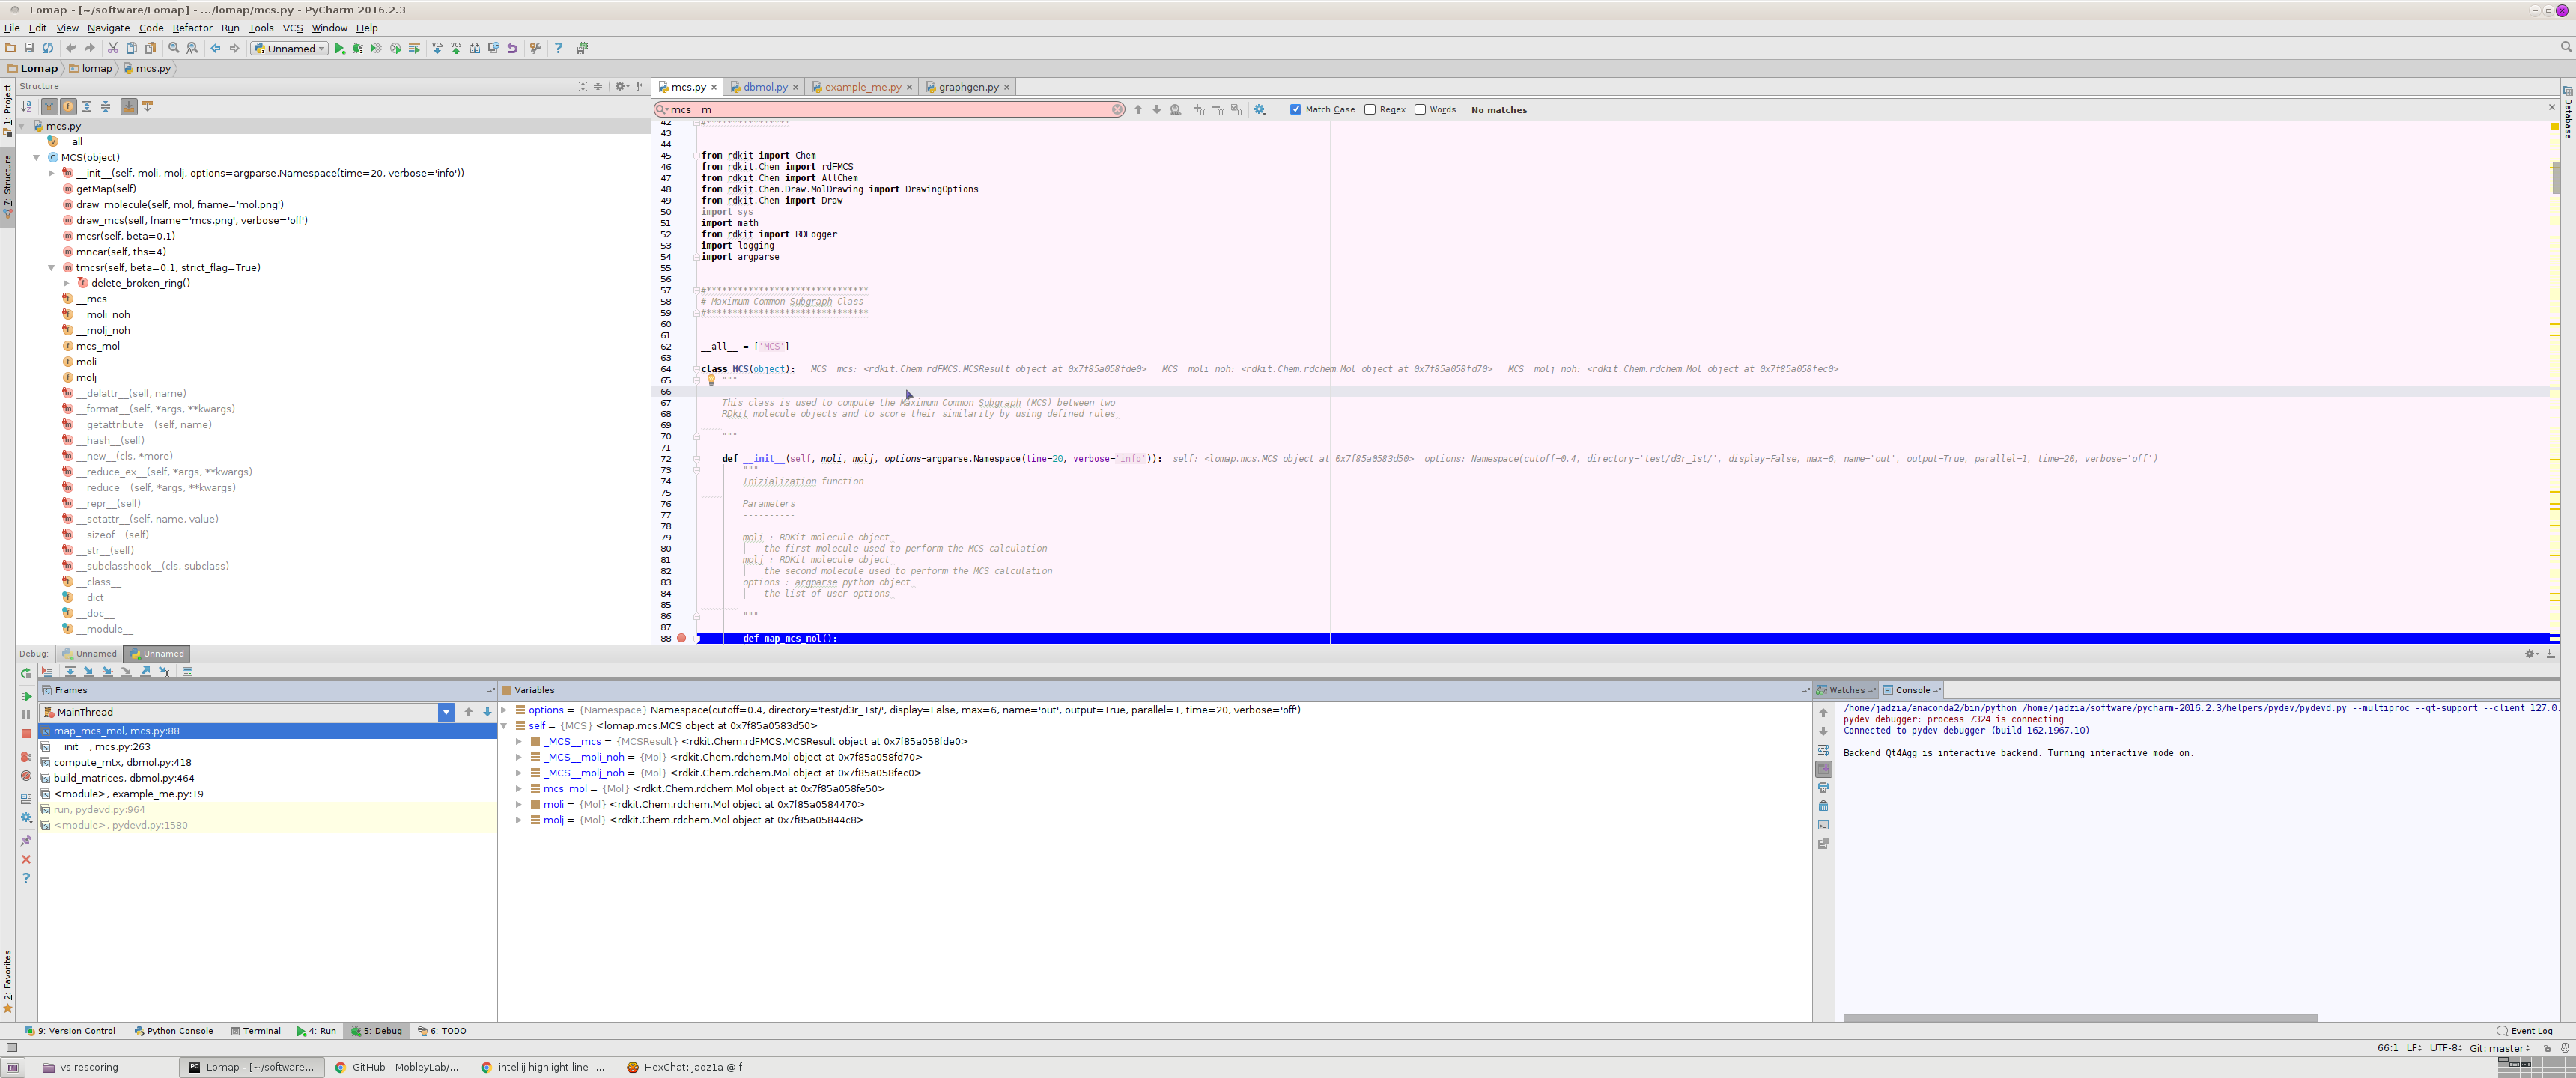Image resolution: width=2576 pixels, height=1078 pixels.
Task: Click the Rerun debug session icon
Action: click(x=26, y=674)
